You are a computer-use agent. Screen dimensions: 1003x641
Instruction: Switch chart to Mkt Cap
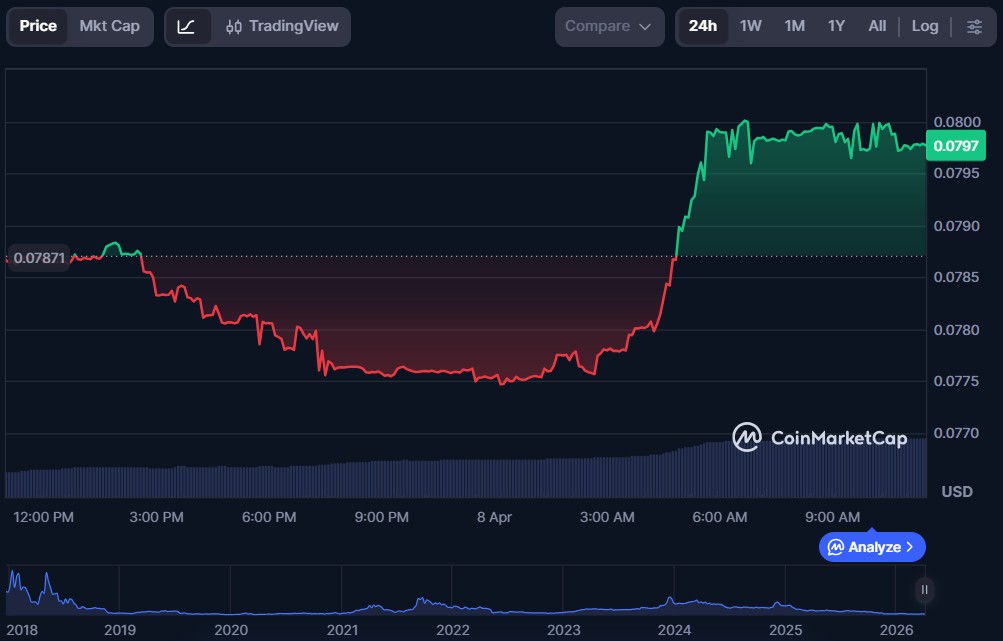pos(110,27)
